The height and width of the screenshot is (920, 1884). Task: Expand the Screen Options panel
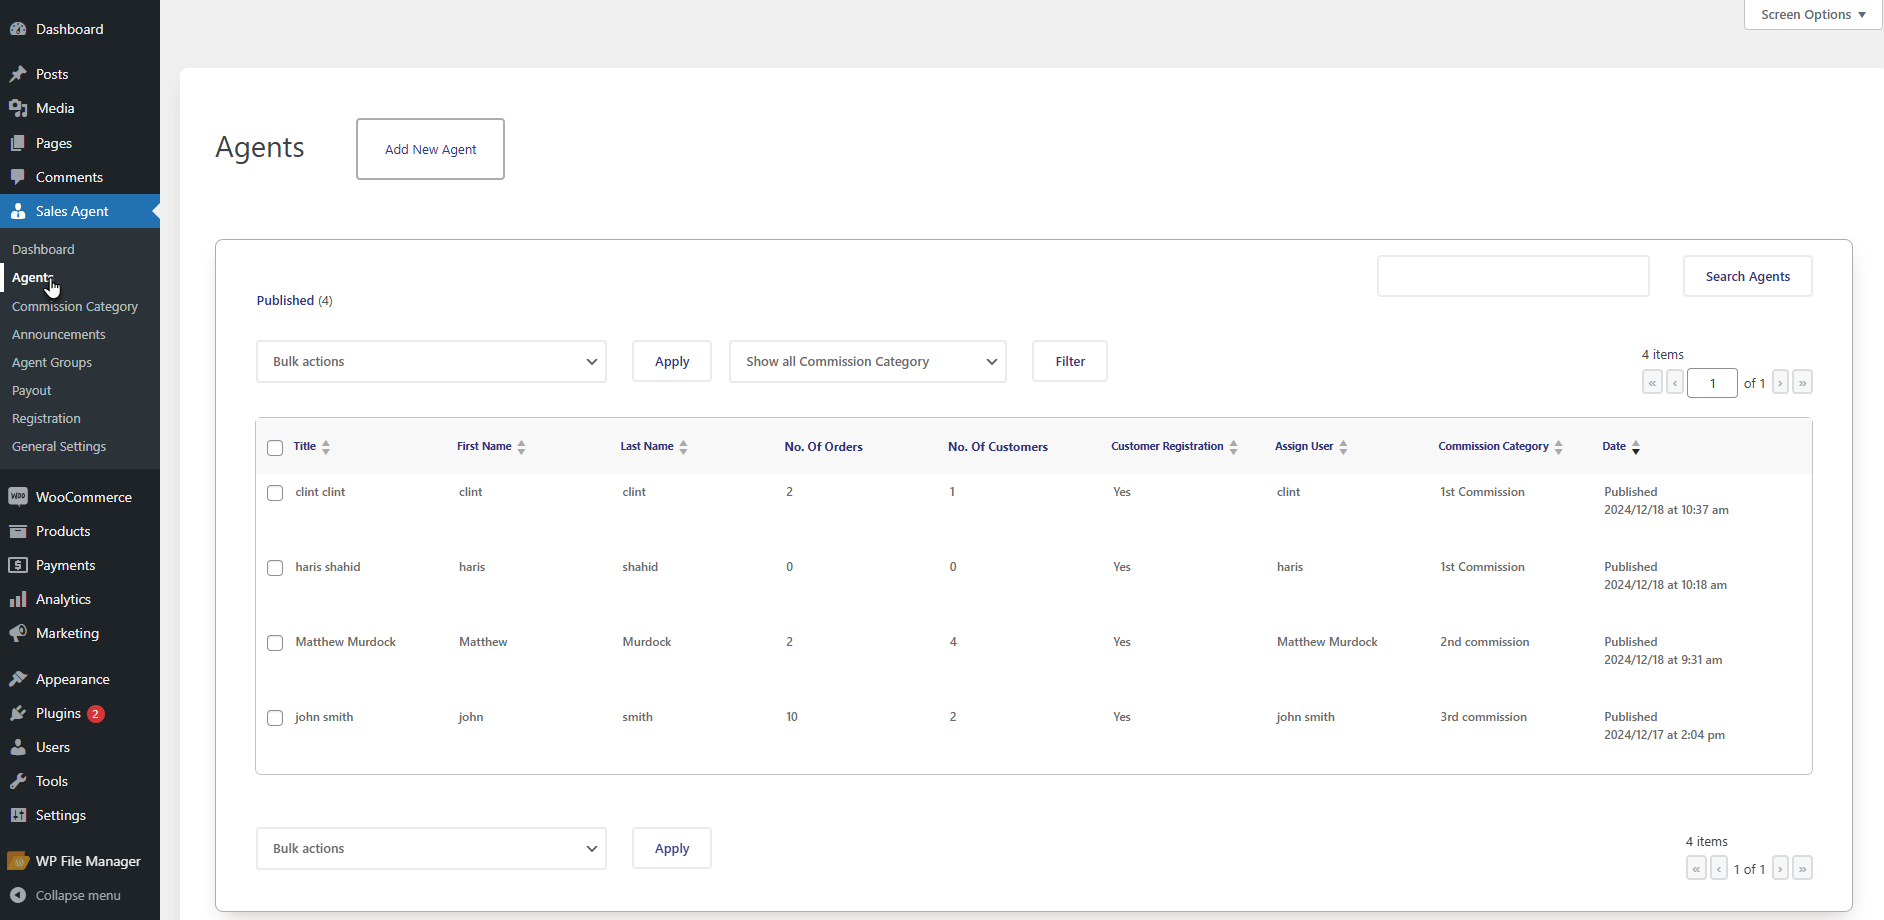pyautogui.click(x=1813, y=15)
